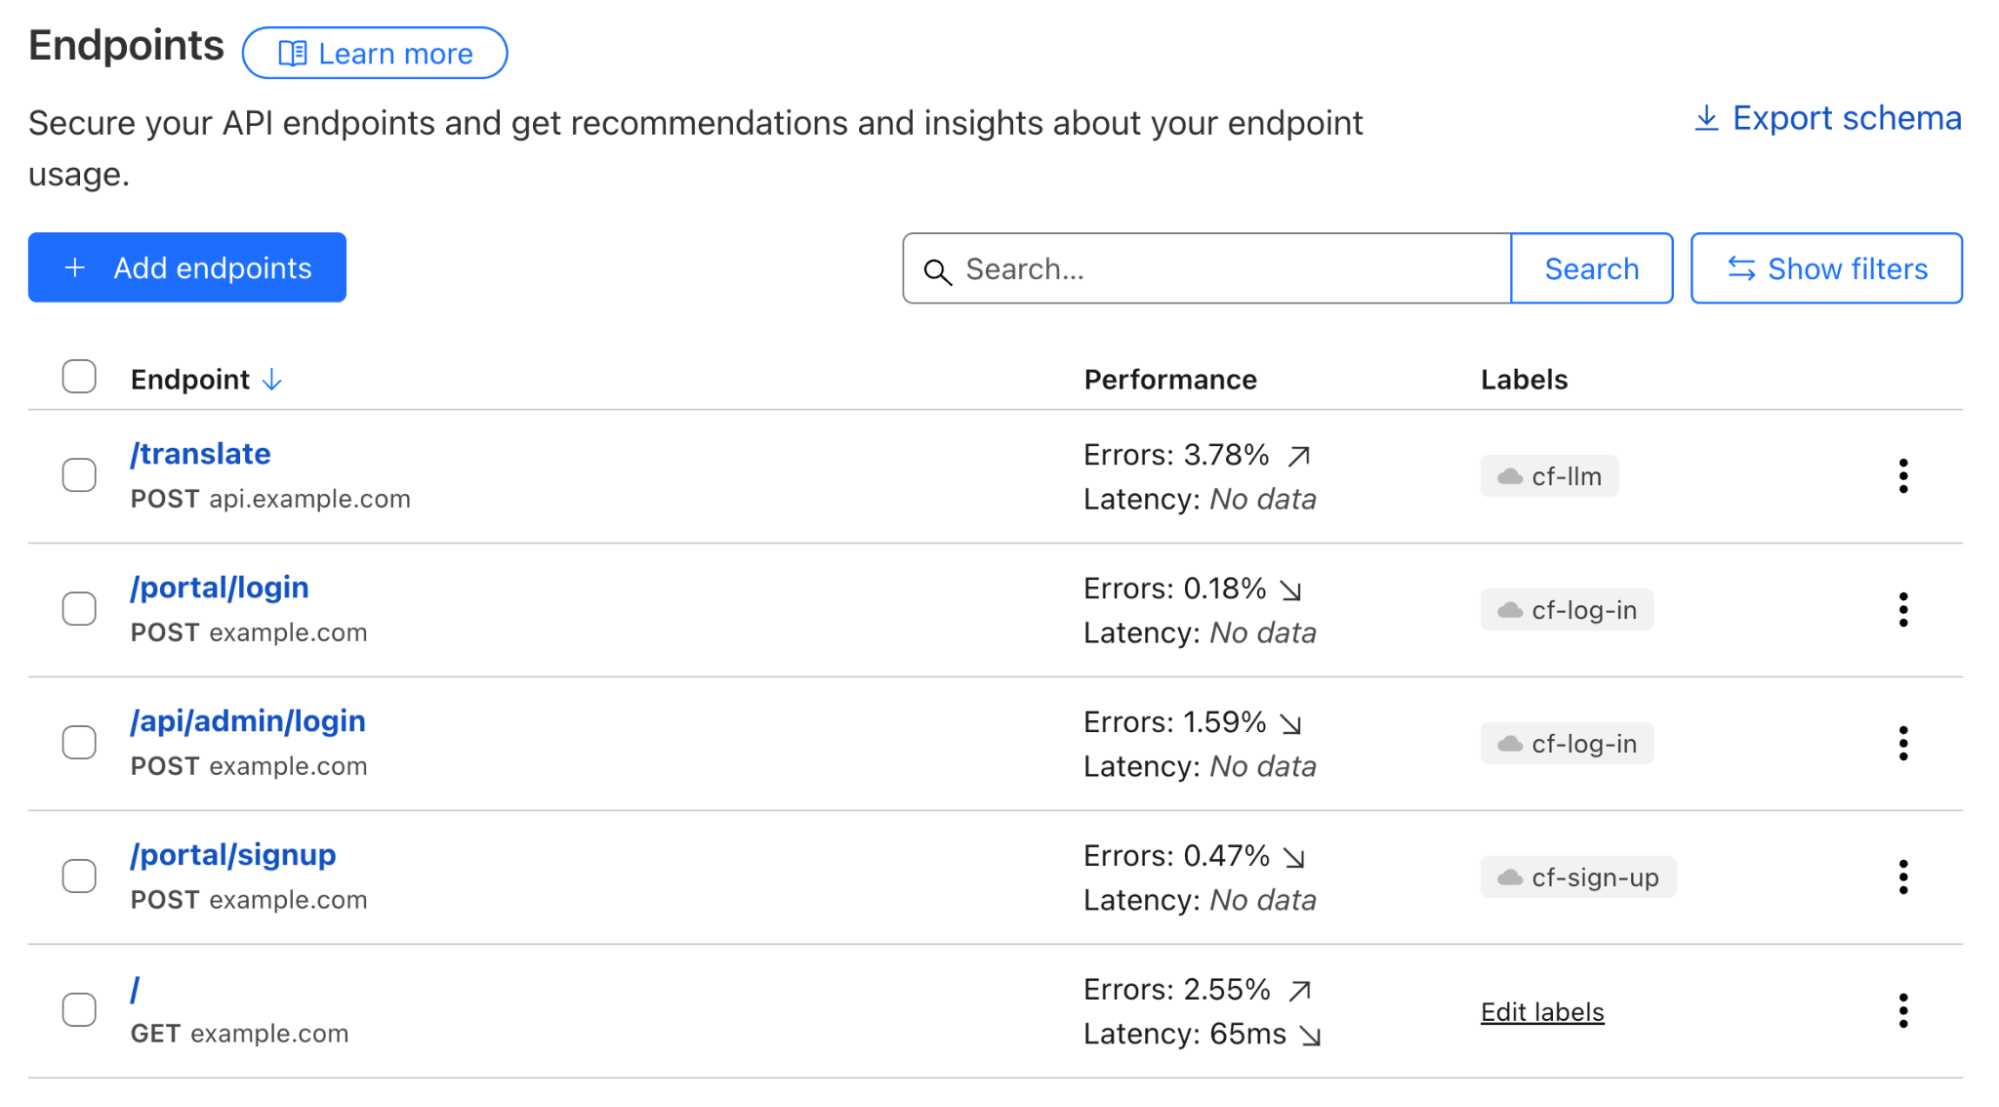Image resolution: width=1999 pixels, height=1107 pixels.
Task: Click the Add endpoints button
Action: [x=187, y=268]
